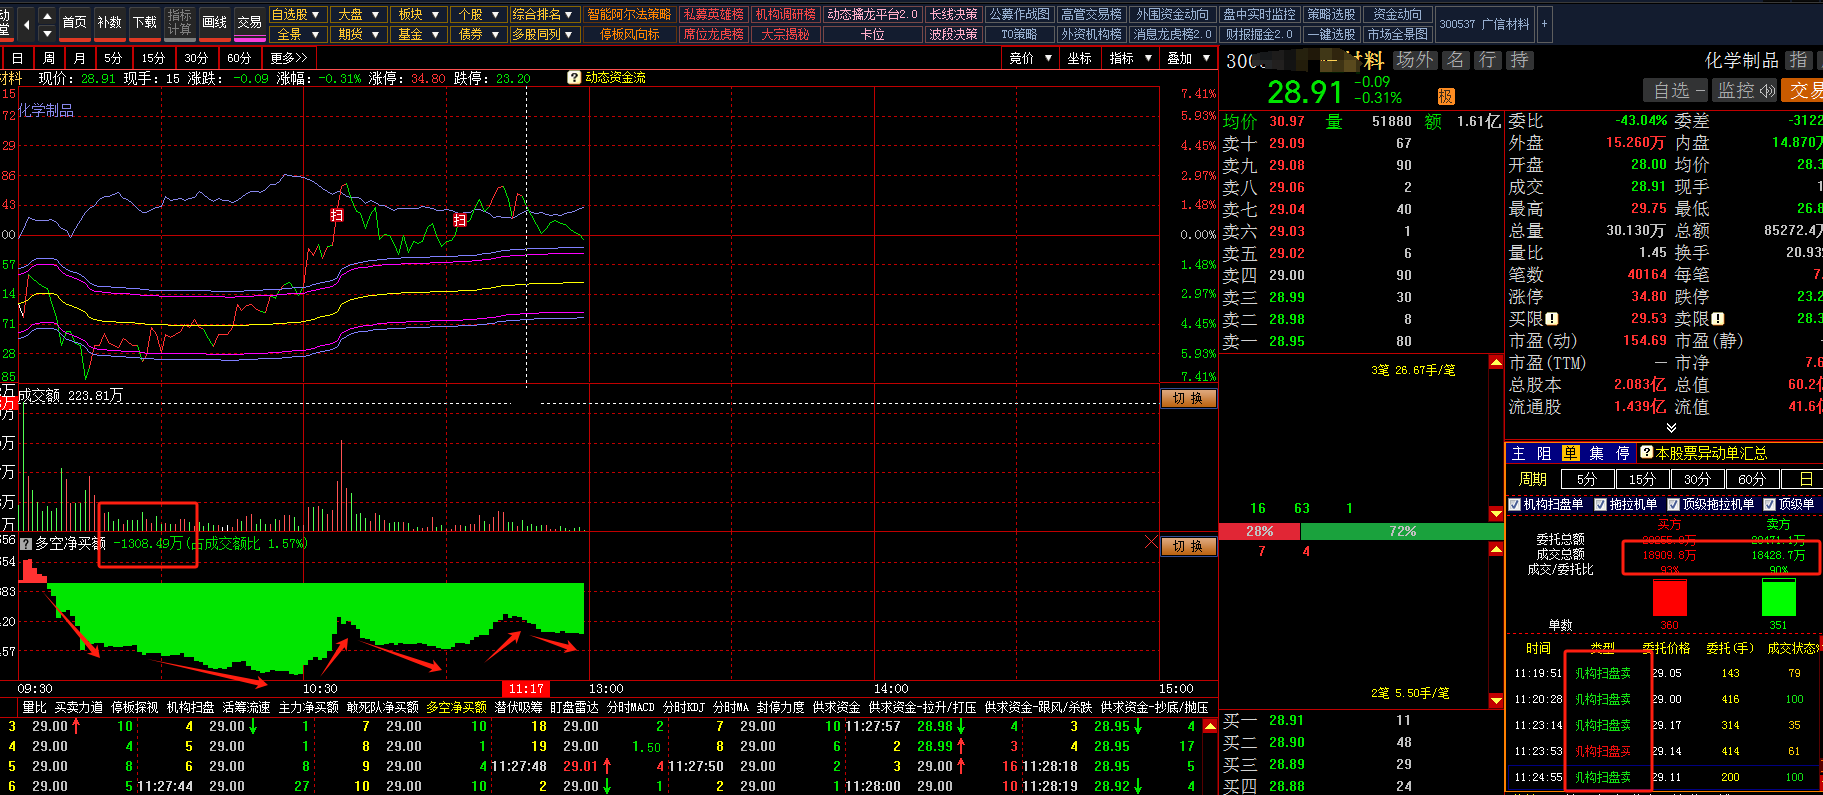Switch chart to 60分 period tab
This screenshot has width=1823, height=795.
click(239, 58)
